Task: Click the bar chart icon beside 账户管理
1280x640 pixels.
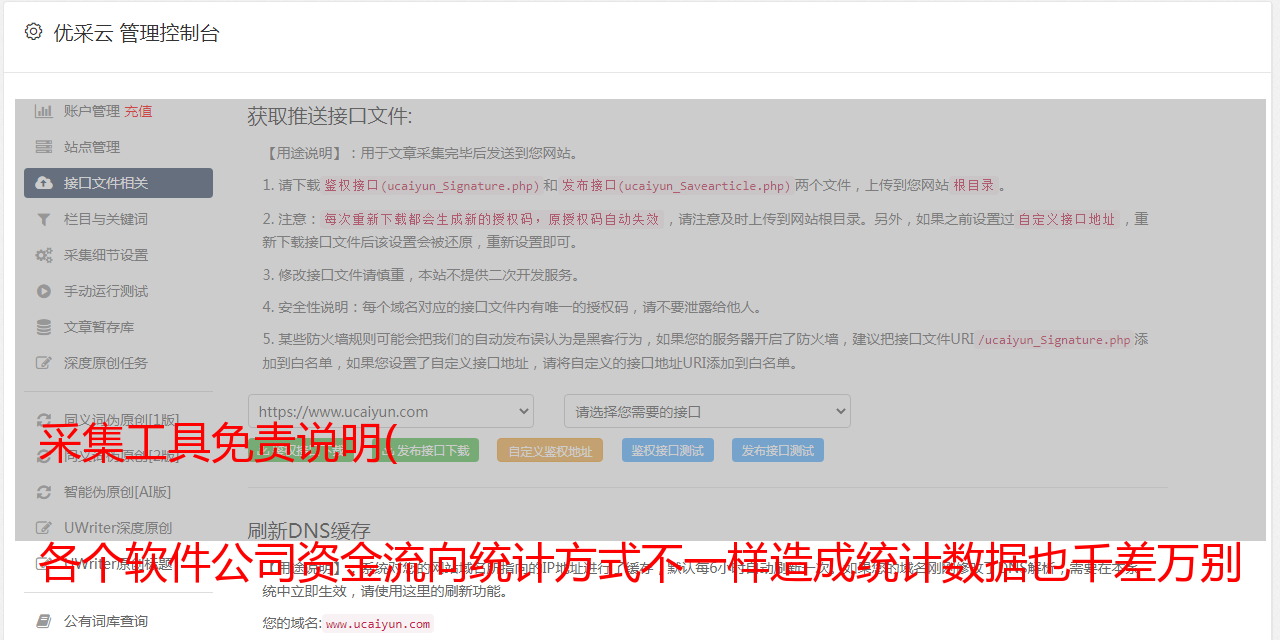Action: tap(44, 111)
